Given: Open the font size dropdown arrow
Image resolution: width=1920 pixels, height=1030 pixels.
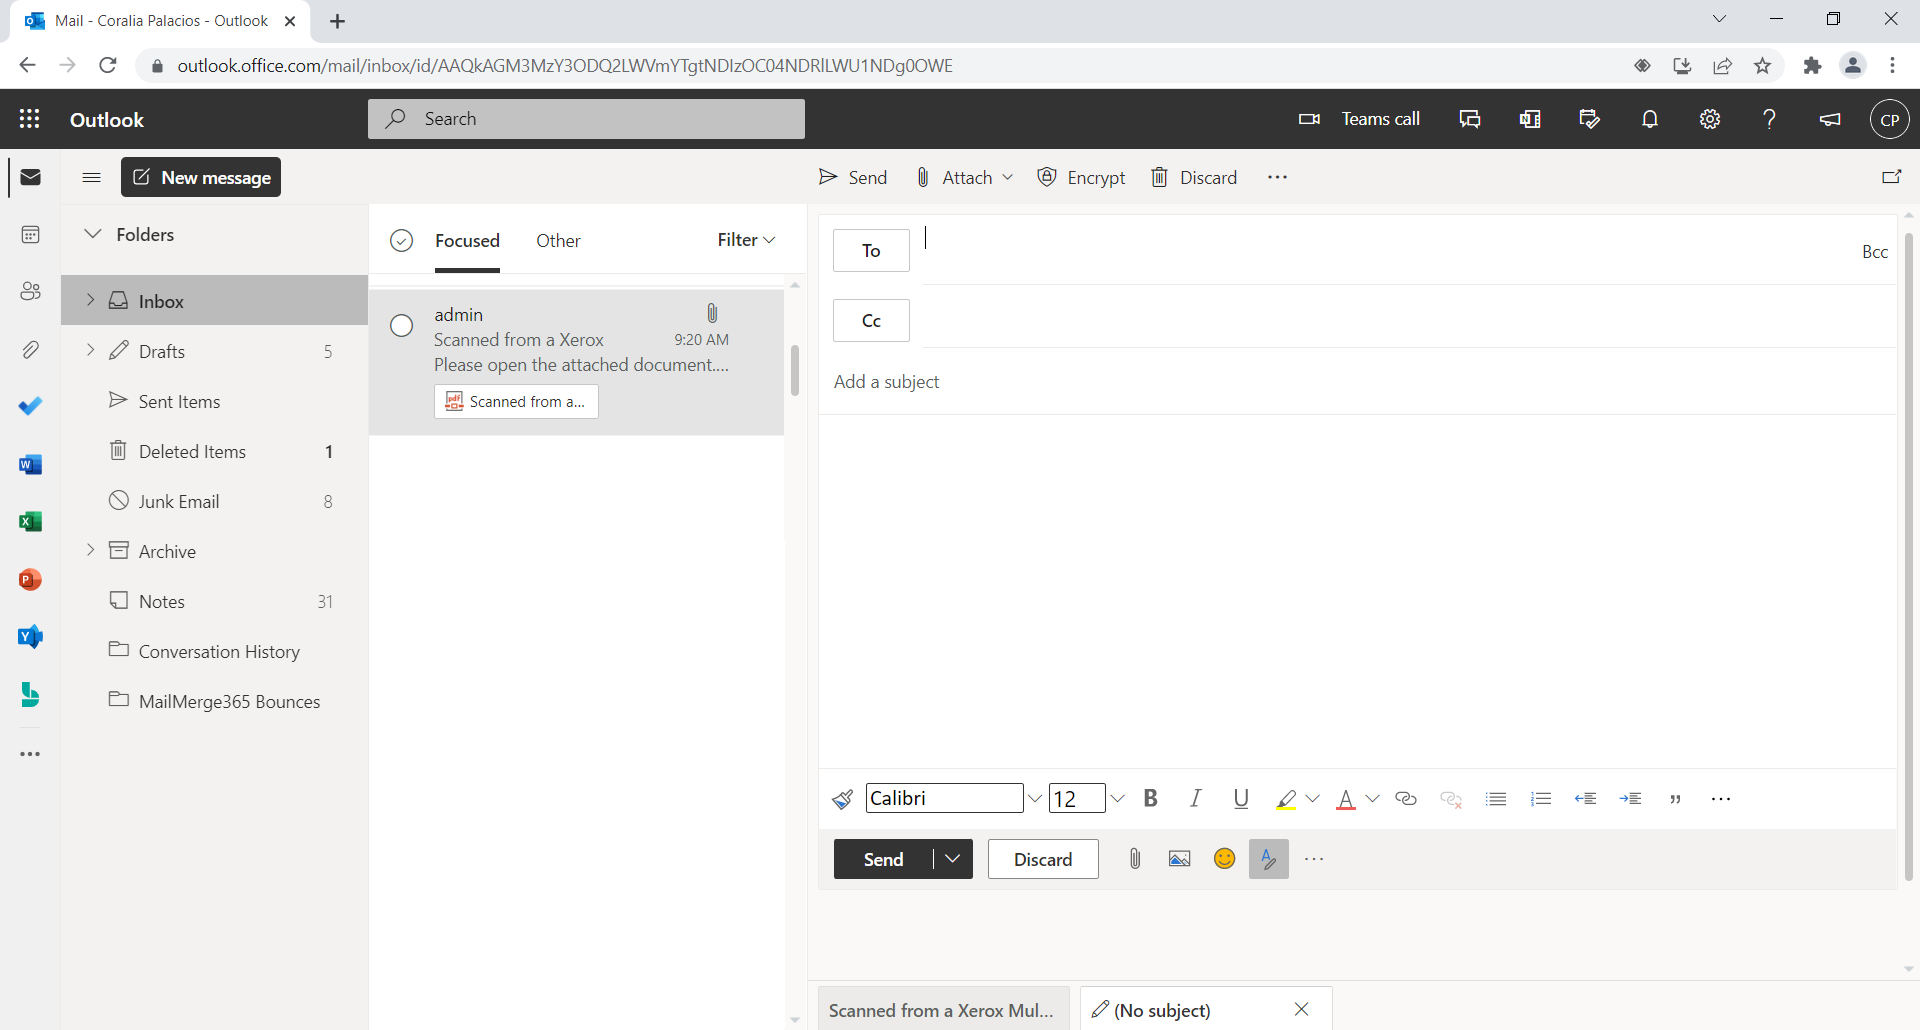Looking at the screenshot, I should pos(1118,798).
